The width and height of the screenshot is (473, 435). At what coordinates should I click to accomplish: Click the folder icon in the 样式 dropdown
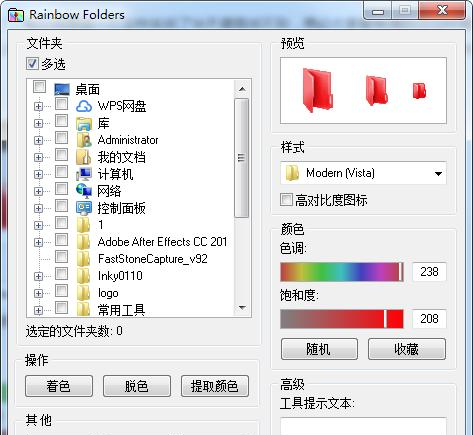coord(292,173)
